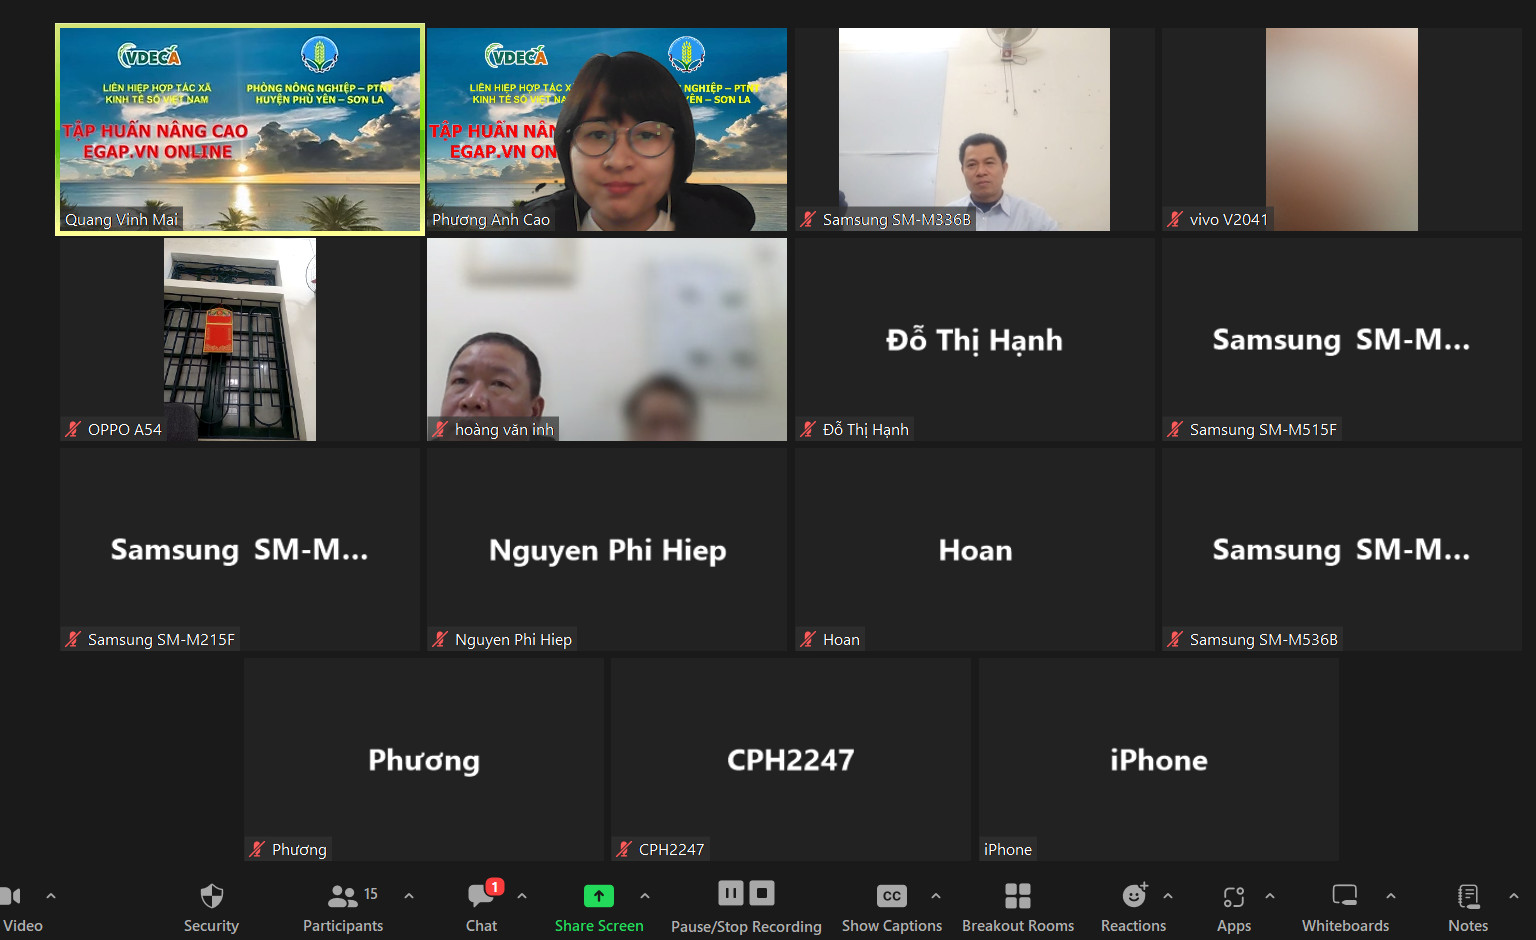The image size is (1536, 940).
Task: Open Breakout Rooms
Action: [x=1017, y=897]
